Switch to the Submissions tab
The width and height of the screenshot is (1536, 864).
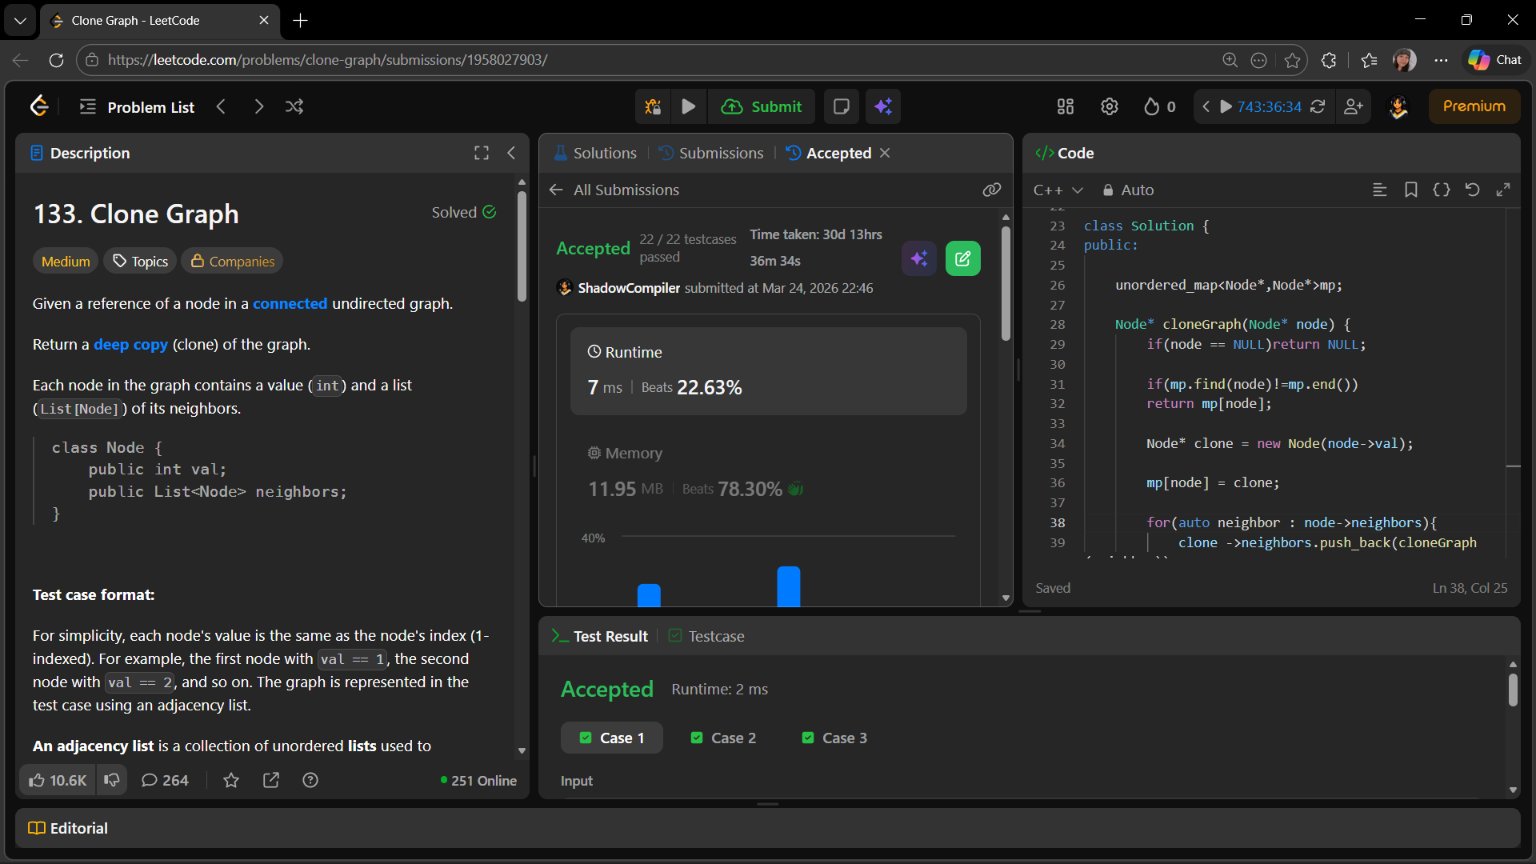[711, 153]
